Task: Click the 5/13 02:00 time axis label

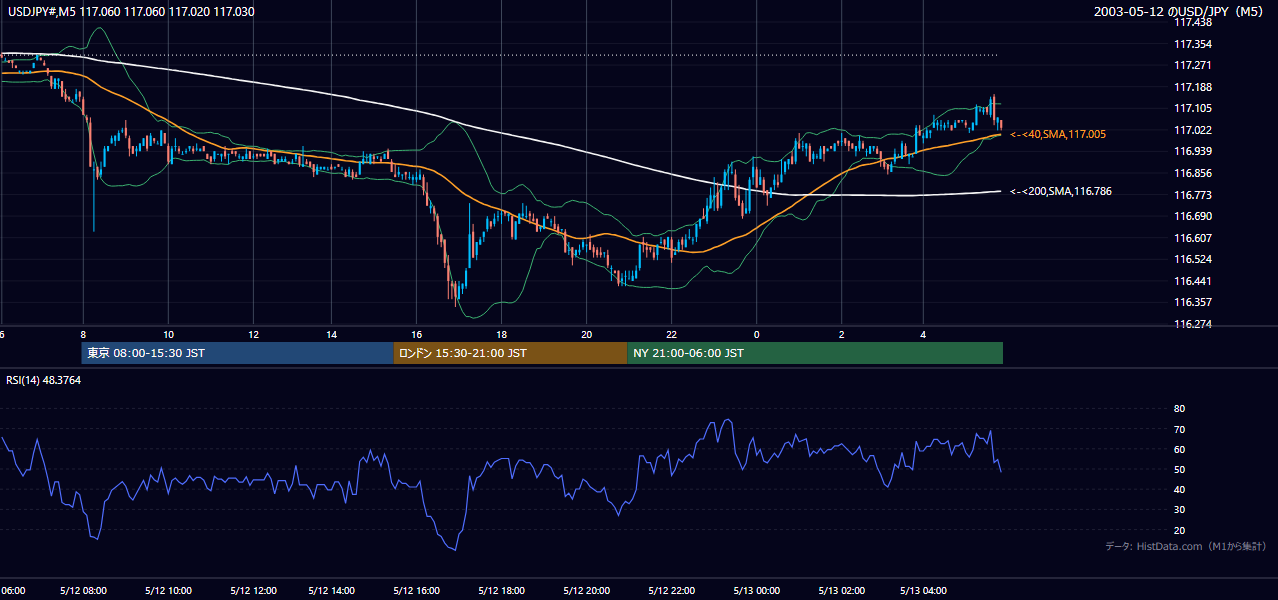Action: point(841,590)
